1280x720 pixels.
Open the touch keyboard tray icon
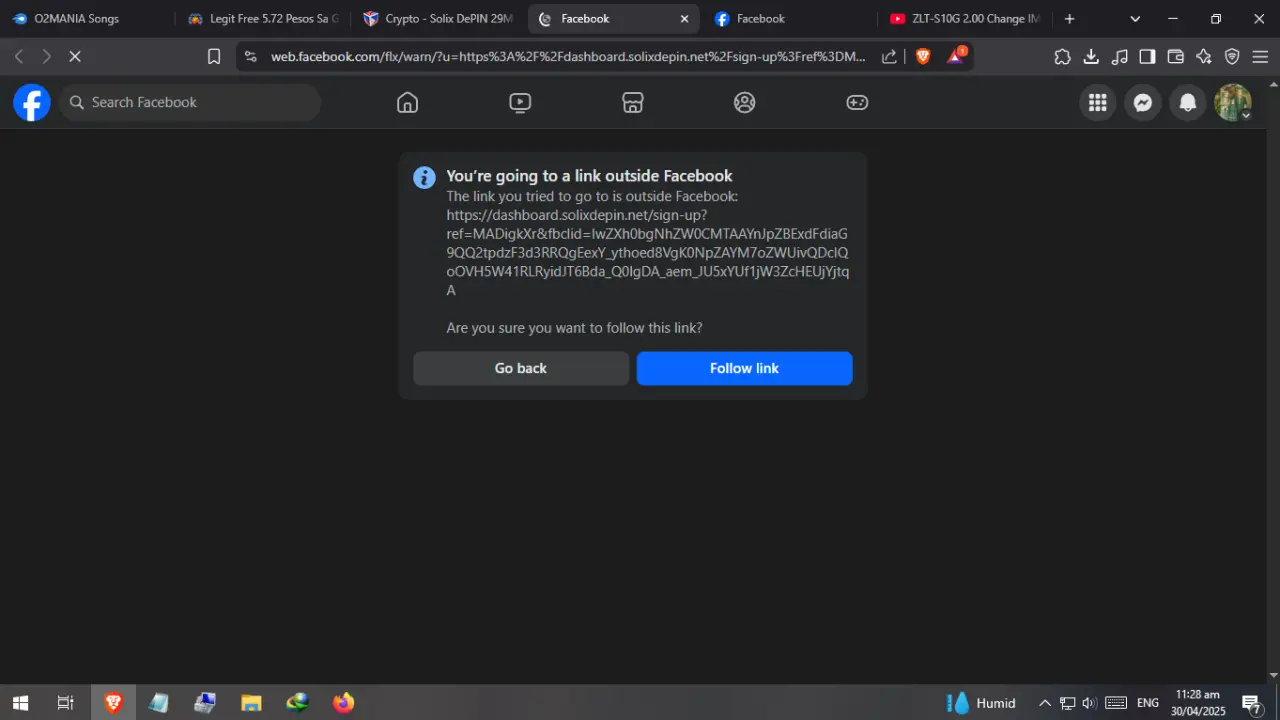[x=1116, y=703]
